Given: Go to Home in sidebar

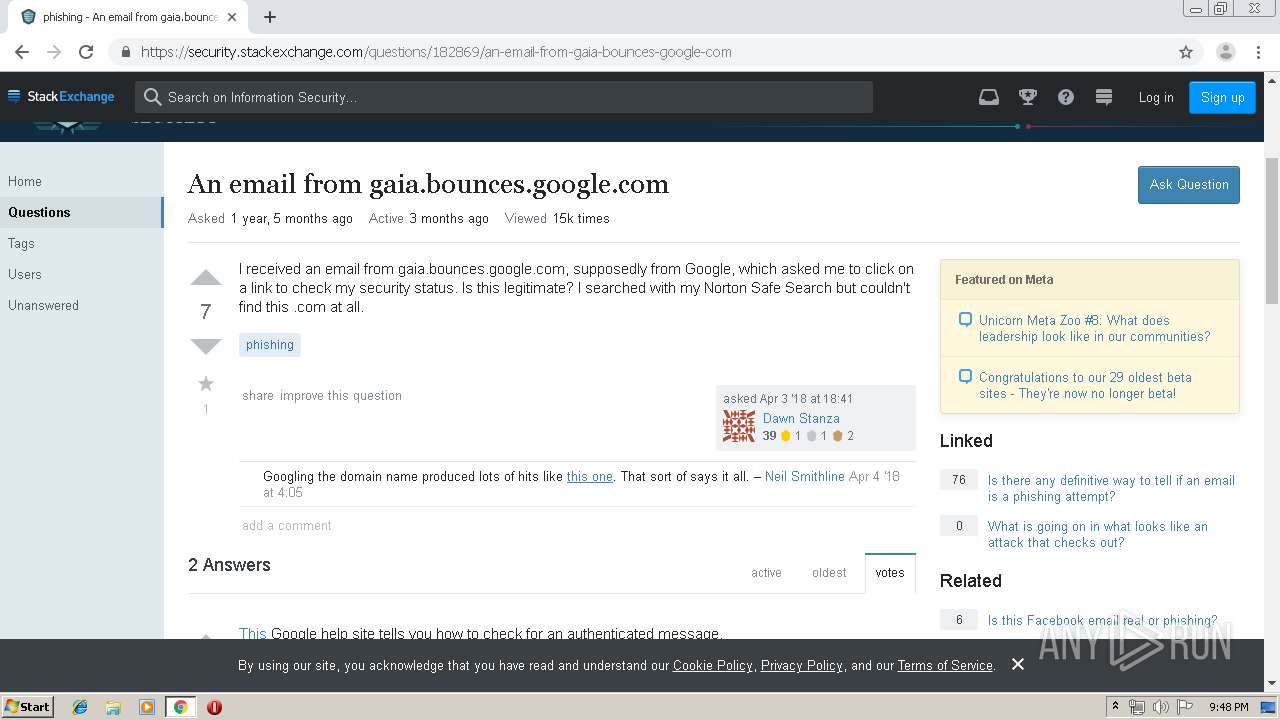Looking at the screenshot, I should coord(25,181).
